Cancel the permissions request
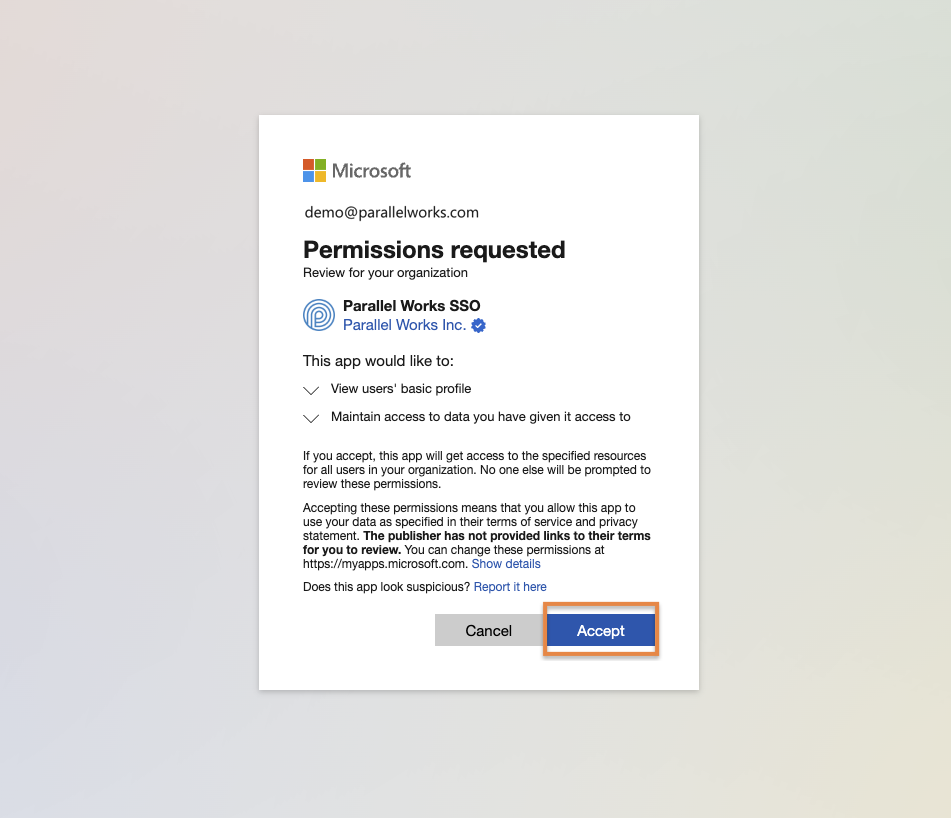 point(488,630)
